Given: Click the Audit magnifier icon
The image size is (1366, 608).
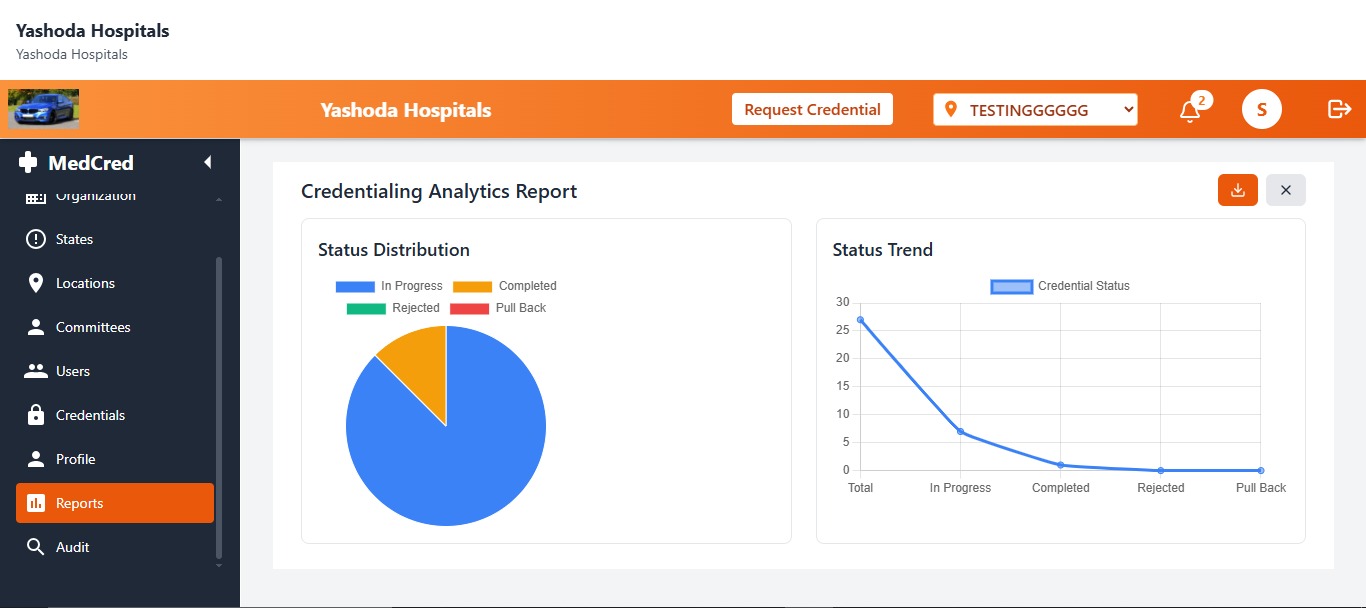Looking at the screenshot, I should (36, 547).
